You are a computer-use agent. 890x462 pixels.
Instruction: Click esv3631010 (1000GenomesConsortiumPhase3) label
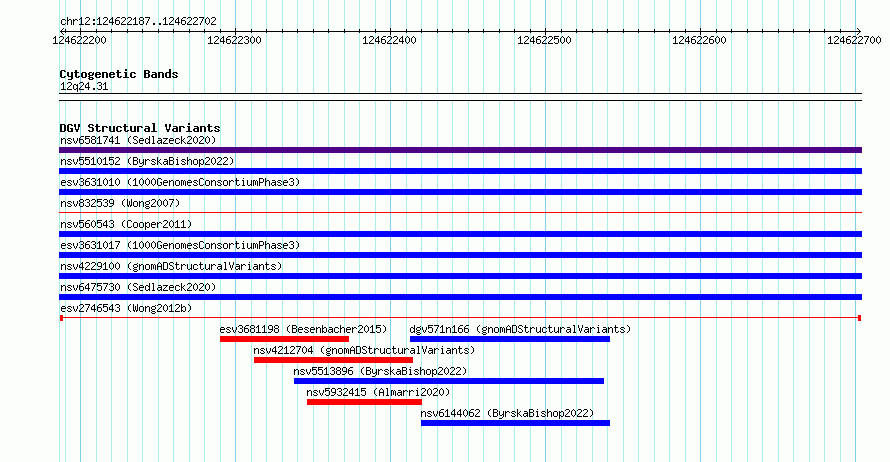coord(180,182)
